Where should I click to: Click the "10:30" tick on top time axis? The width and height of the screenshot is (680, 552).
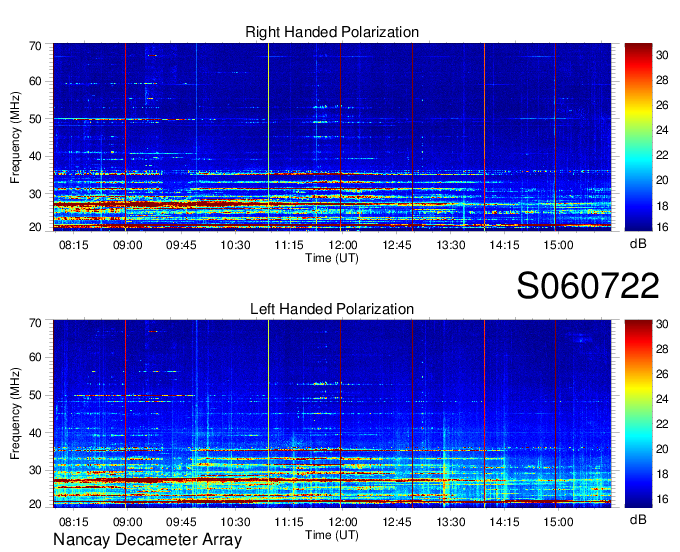[x=235, y=245]
